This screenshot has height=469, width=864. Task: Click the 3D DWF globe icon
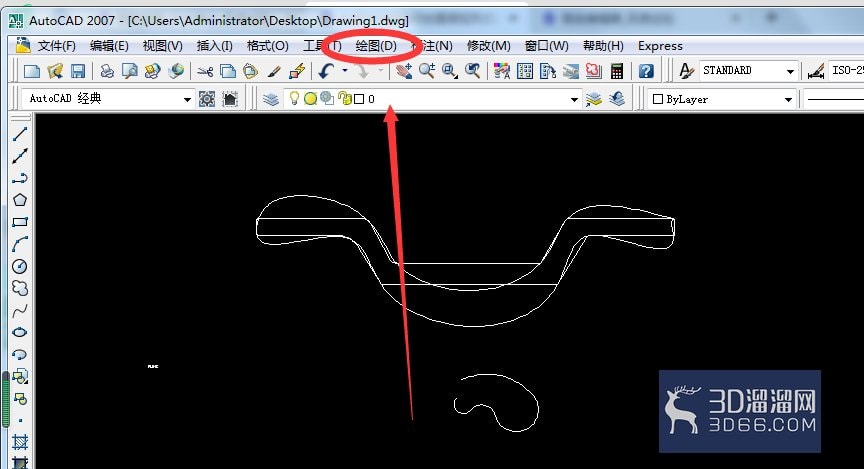coord(176,71)
